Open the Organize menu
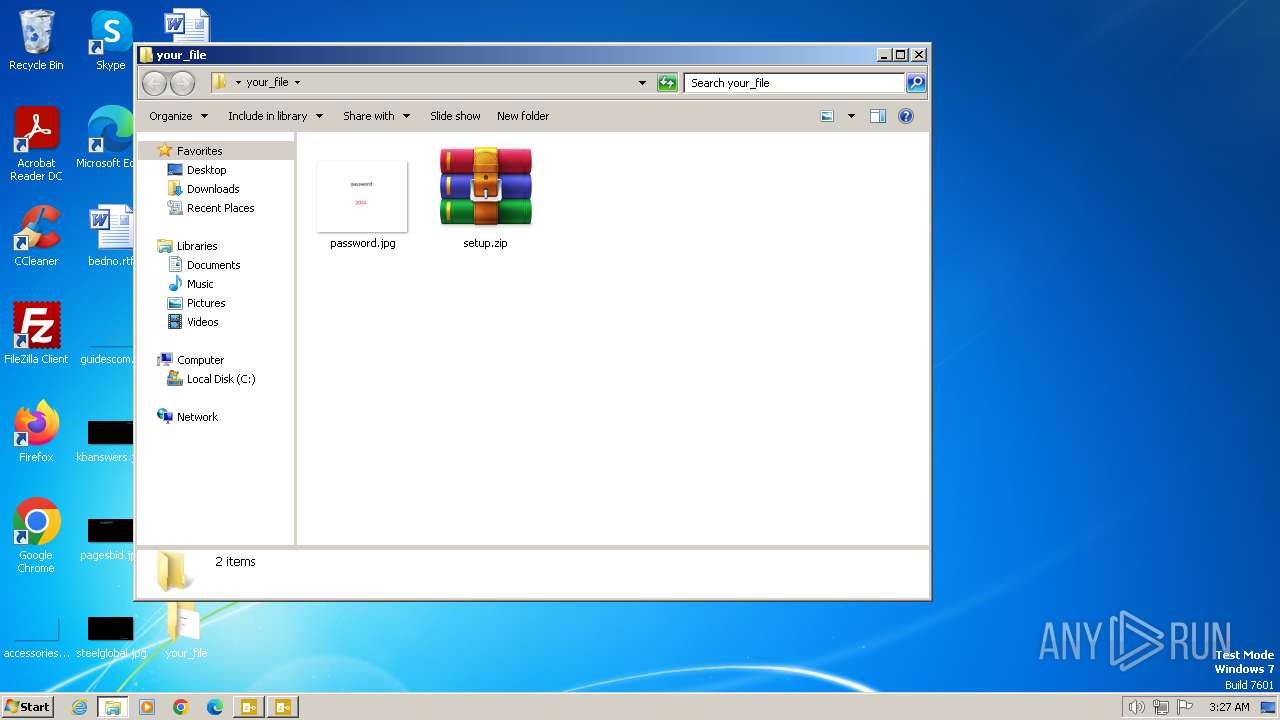The height and width of the screenshot is (720, 1280). 179,116
